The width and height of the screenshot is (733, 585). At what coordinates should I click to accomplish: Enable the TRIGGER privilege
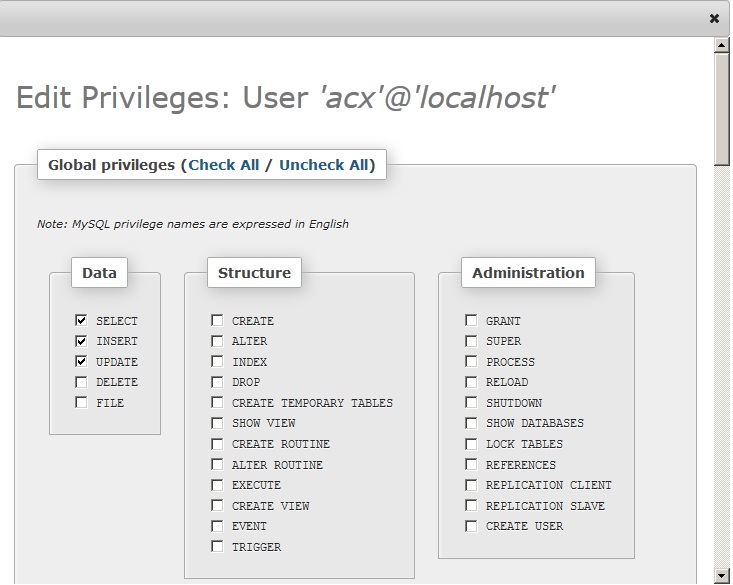click(x=217, y=546)
